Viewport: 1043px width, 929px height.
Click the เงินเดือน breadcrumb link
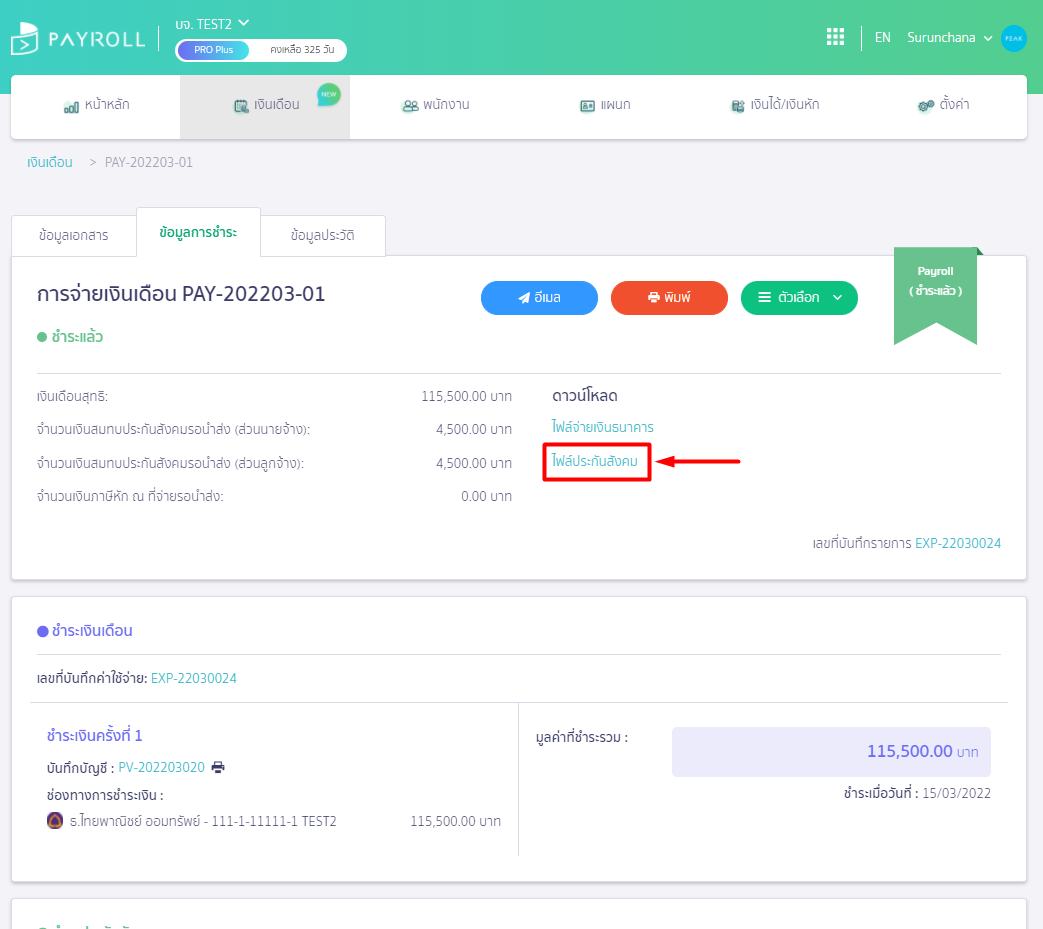[49, 162]
